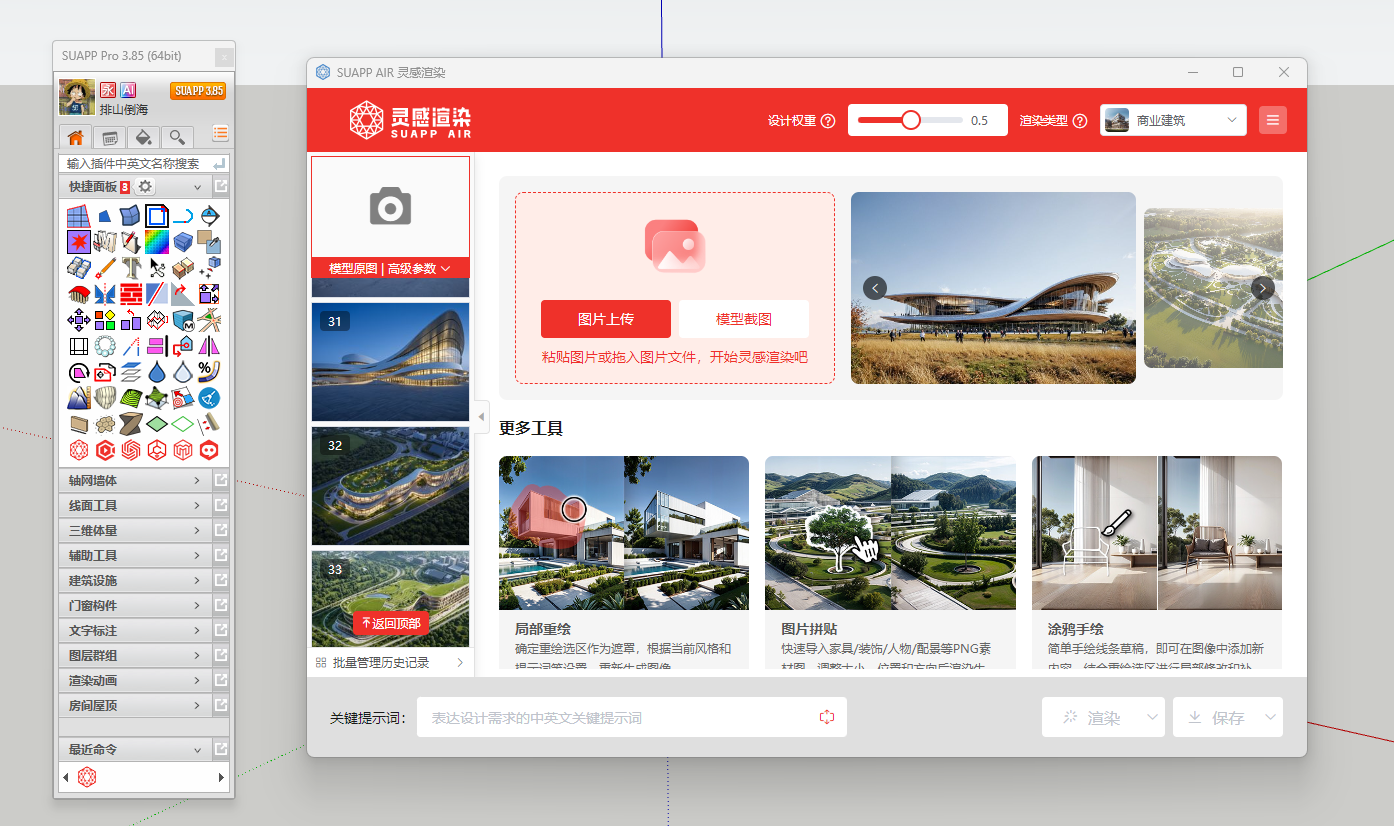The image size is (1394, 826).
Task: Click help icon next to 设计权重
Action: tap(828, 121)
